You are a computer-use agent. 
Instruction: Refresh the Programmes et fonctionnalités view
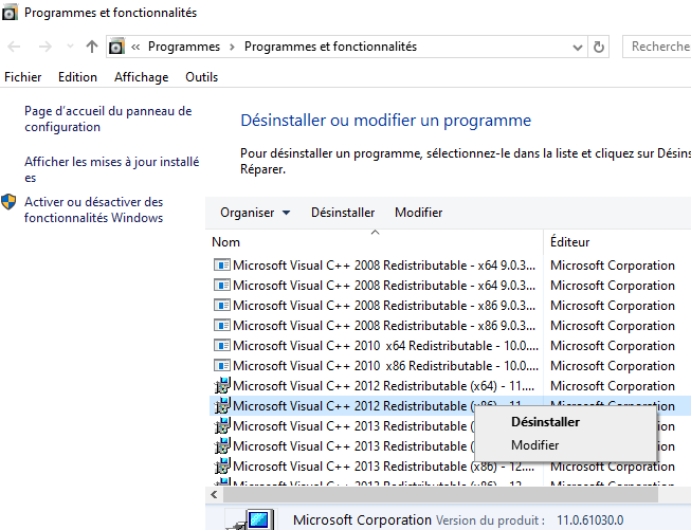click(x=598, y=47)
